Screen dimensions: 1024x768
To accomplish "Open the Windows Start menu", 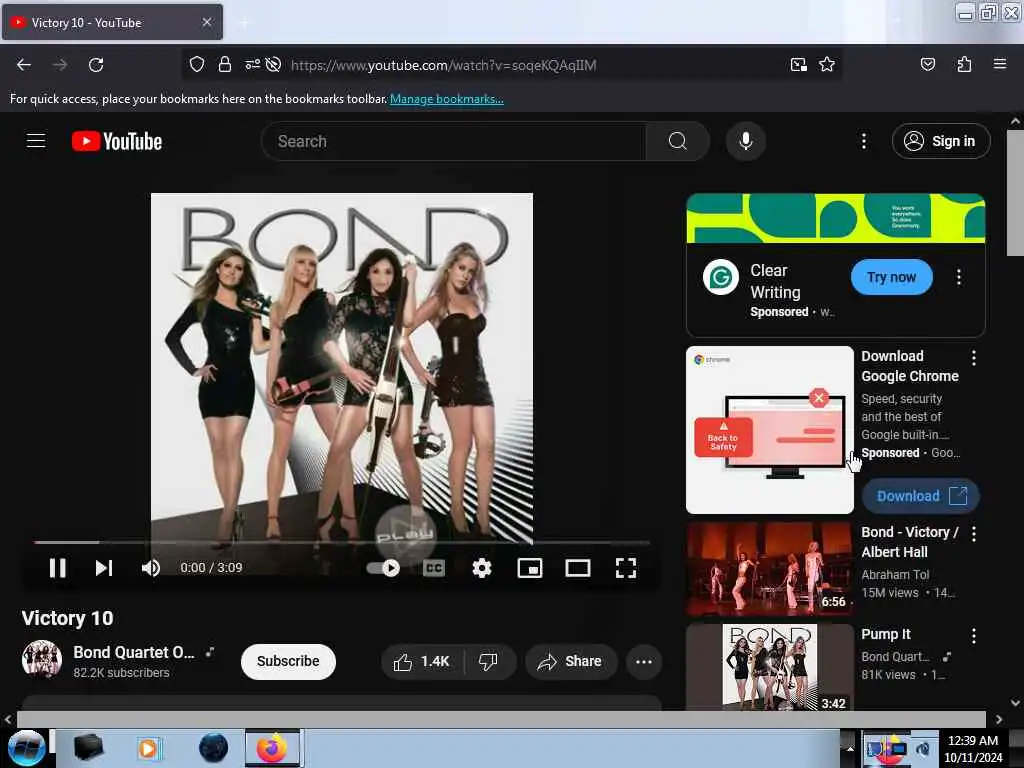I will click(x=26, y=748).
